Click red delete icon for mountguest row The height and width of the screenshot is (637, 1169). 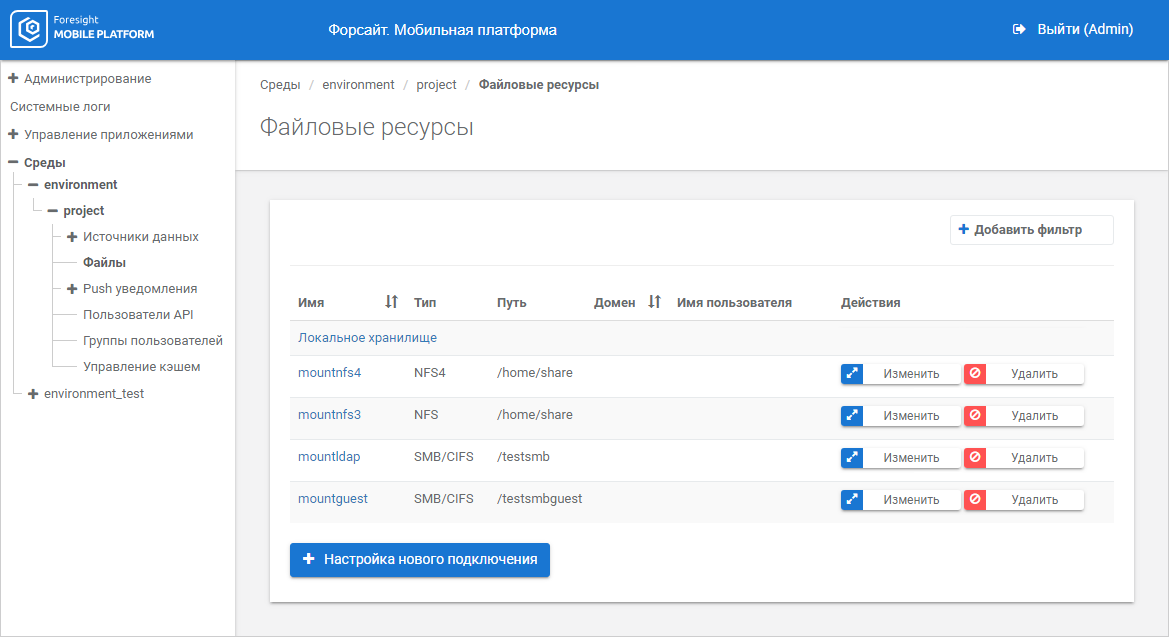[x=975, y=500]
